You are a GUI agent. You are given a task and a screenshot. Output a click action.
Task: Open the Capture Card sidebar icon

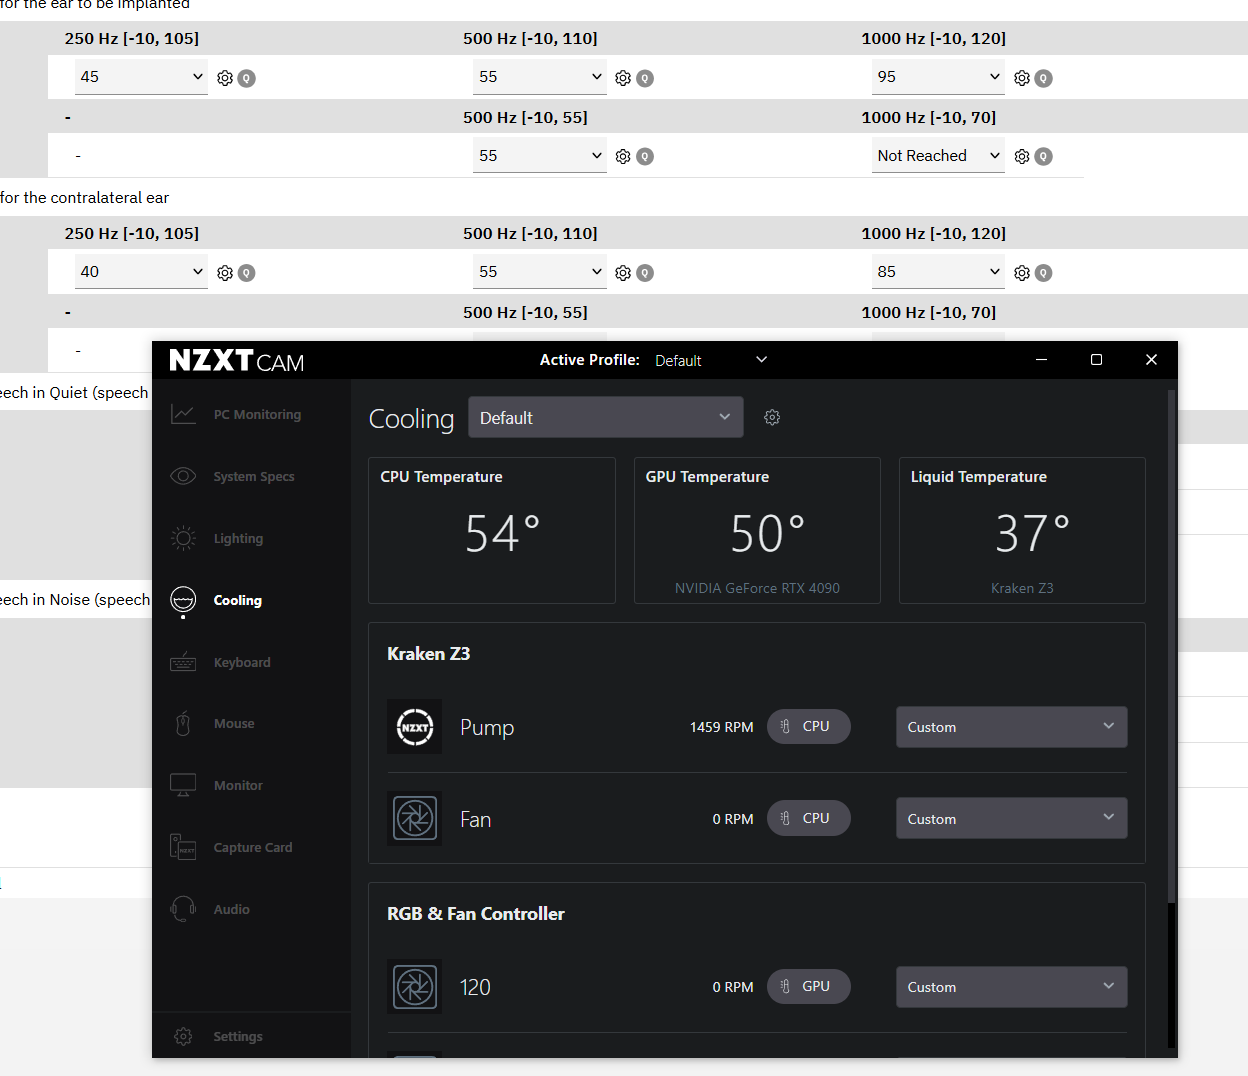point(183,847)
